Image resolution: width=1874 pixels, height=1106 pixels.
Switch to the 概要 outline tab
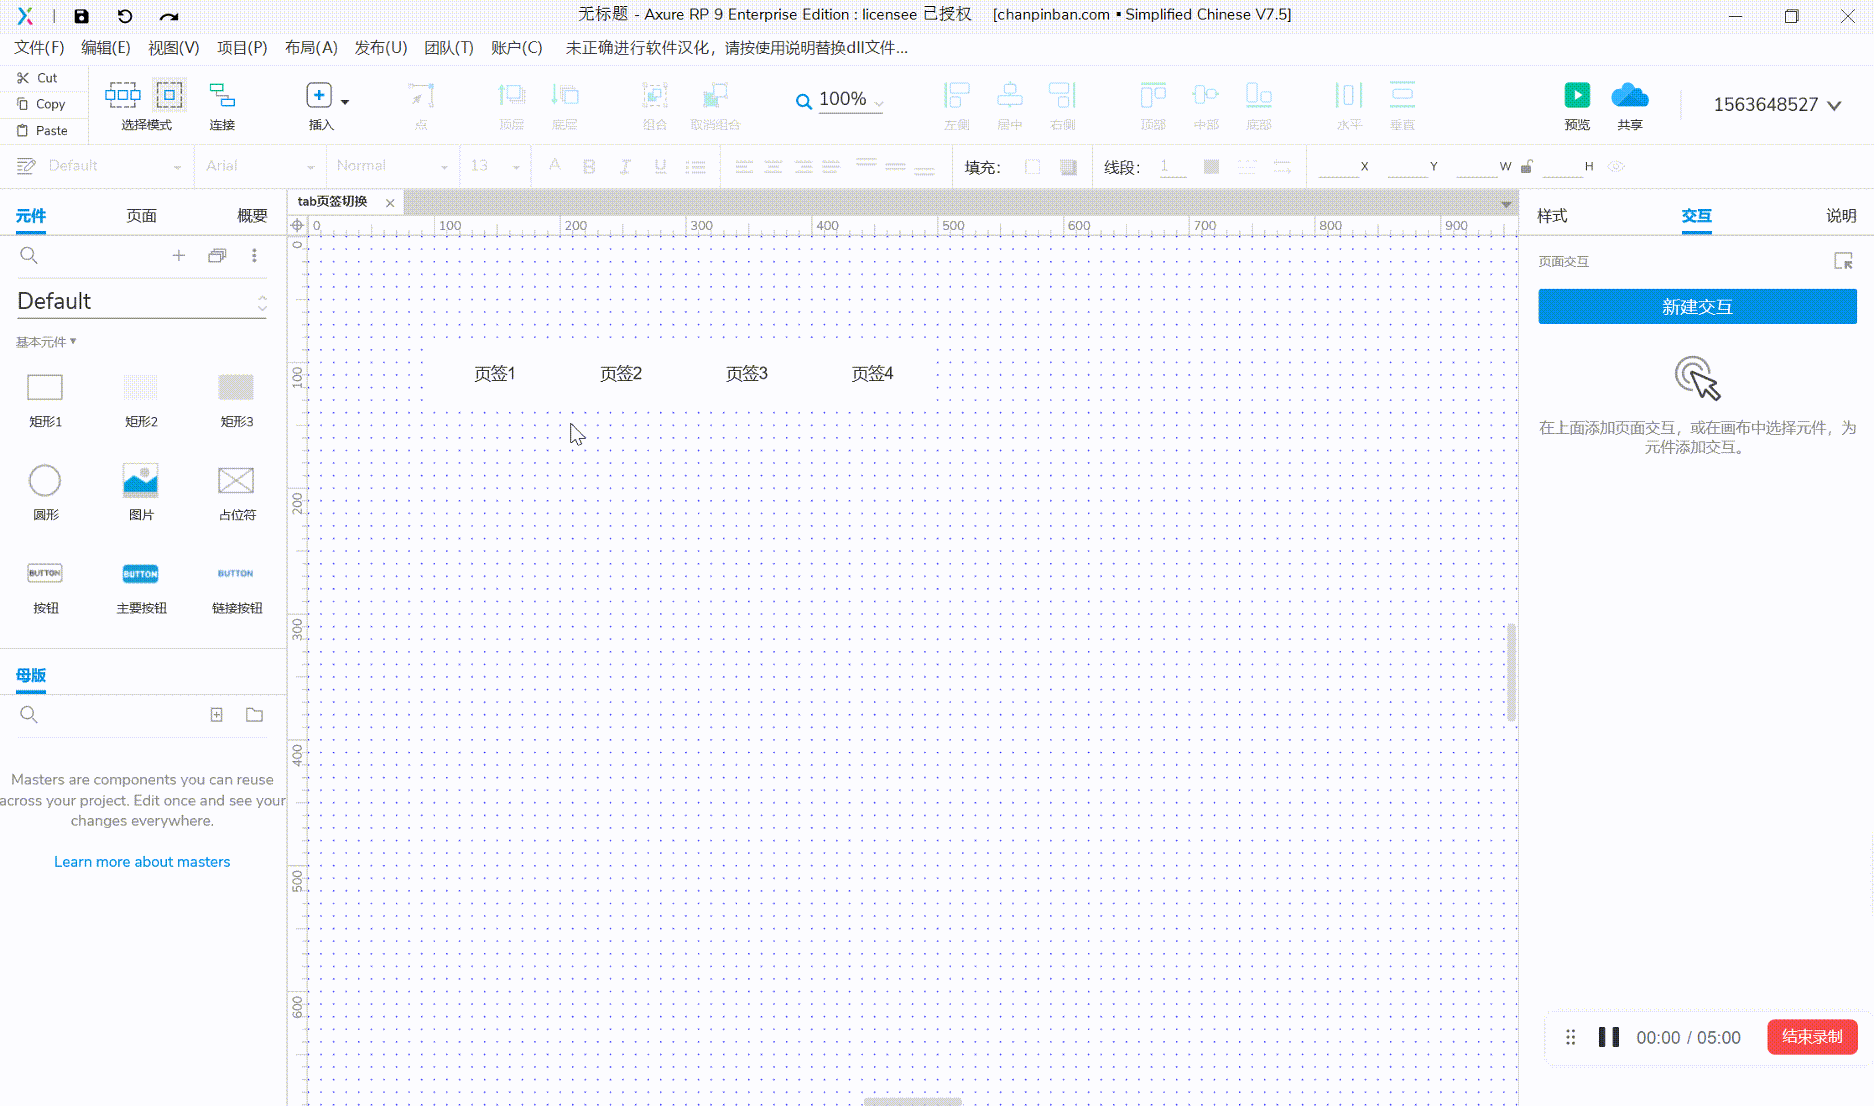coord(252,216)
